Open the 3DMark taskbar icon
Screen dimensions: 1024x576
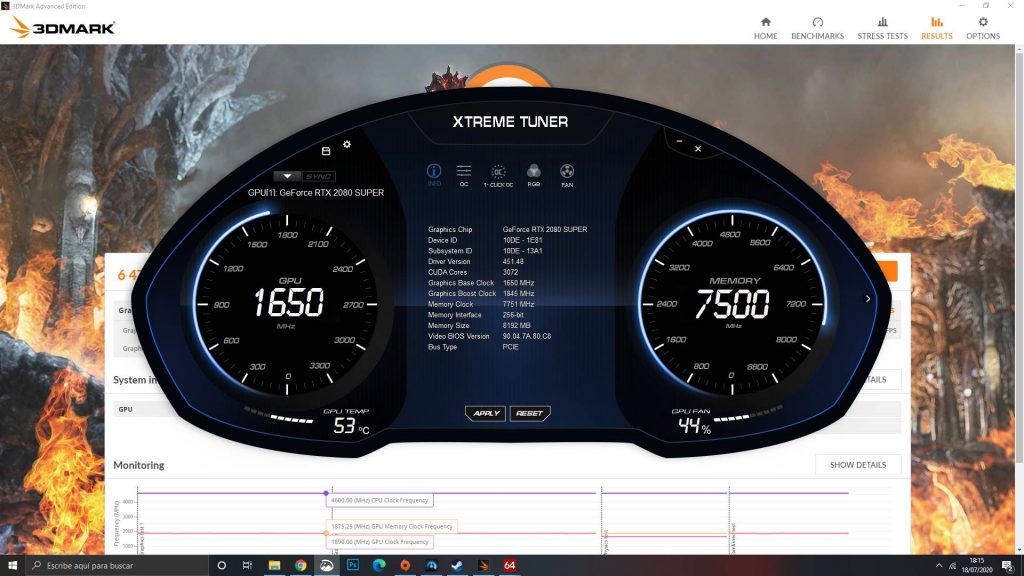tap(483, 566)
